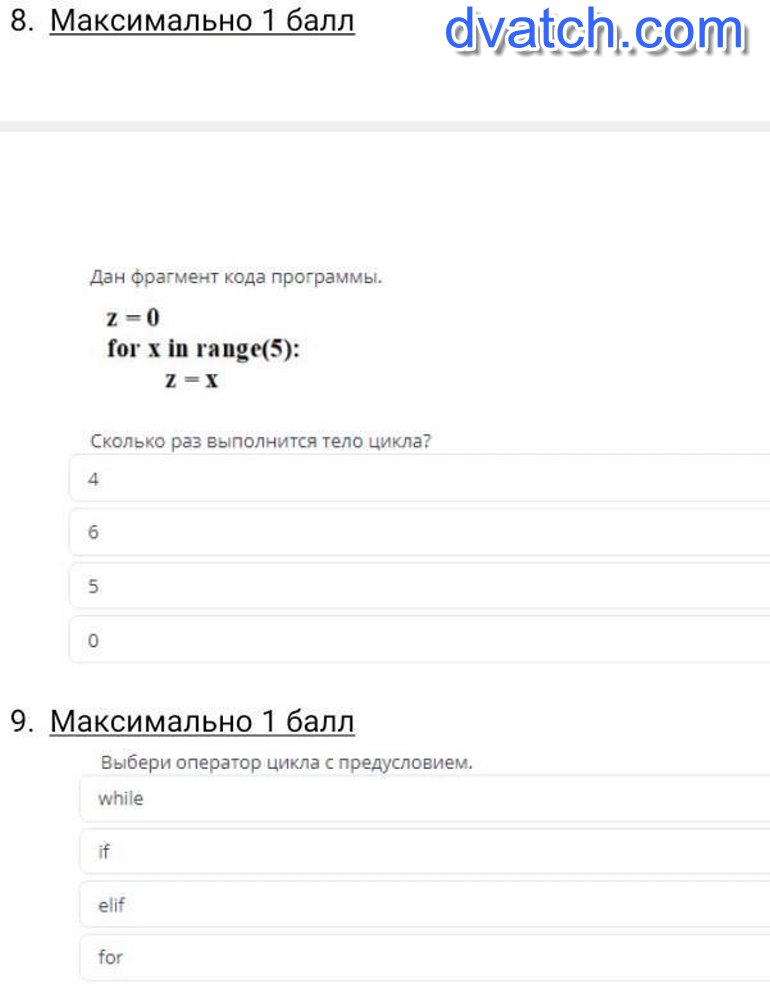The height and width of the screenshot is (984, 770).
Task: Click the 'z = 0' code line
Action: coord(133,318)
